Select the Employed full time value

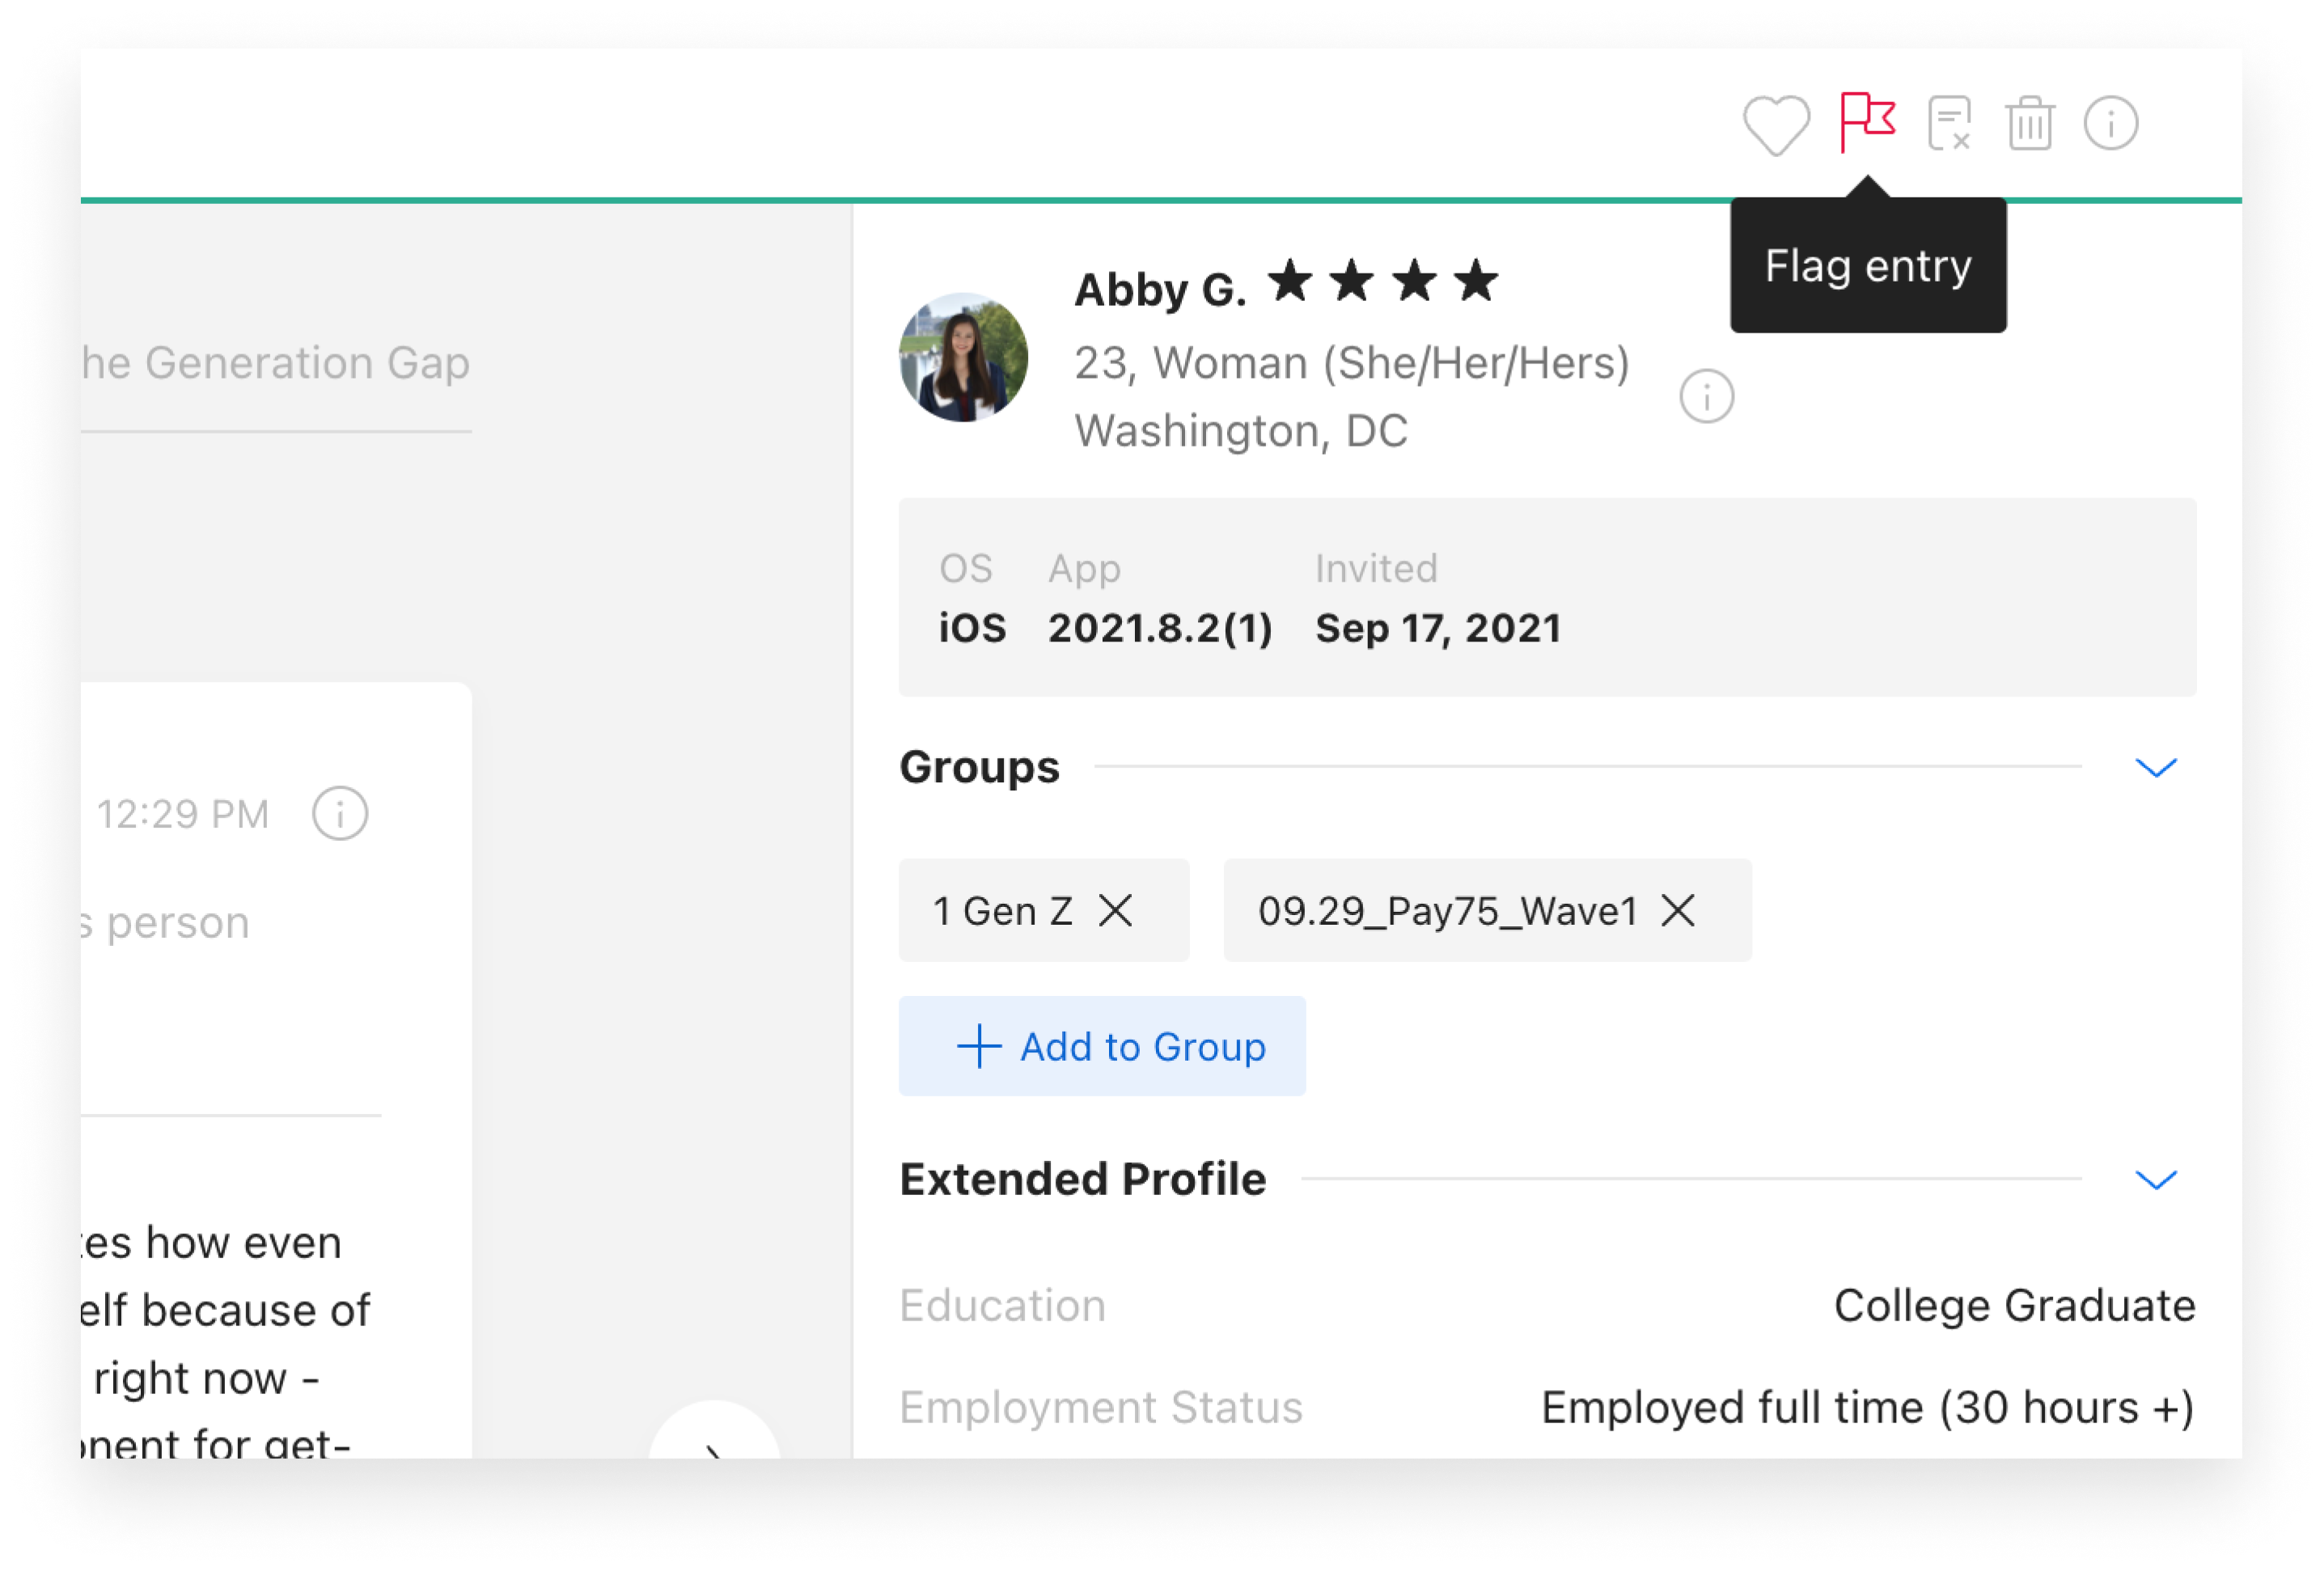tap(1868, 1407)
